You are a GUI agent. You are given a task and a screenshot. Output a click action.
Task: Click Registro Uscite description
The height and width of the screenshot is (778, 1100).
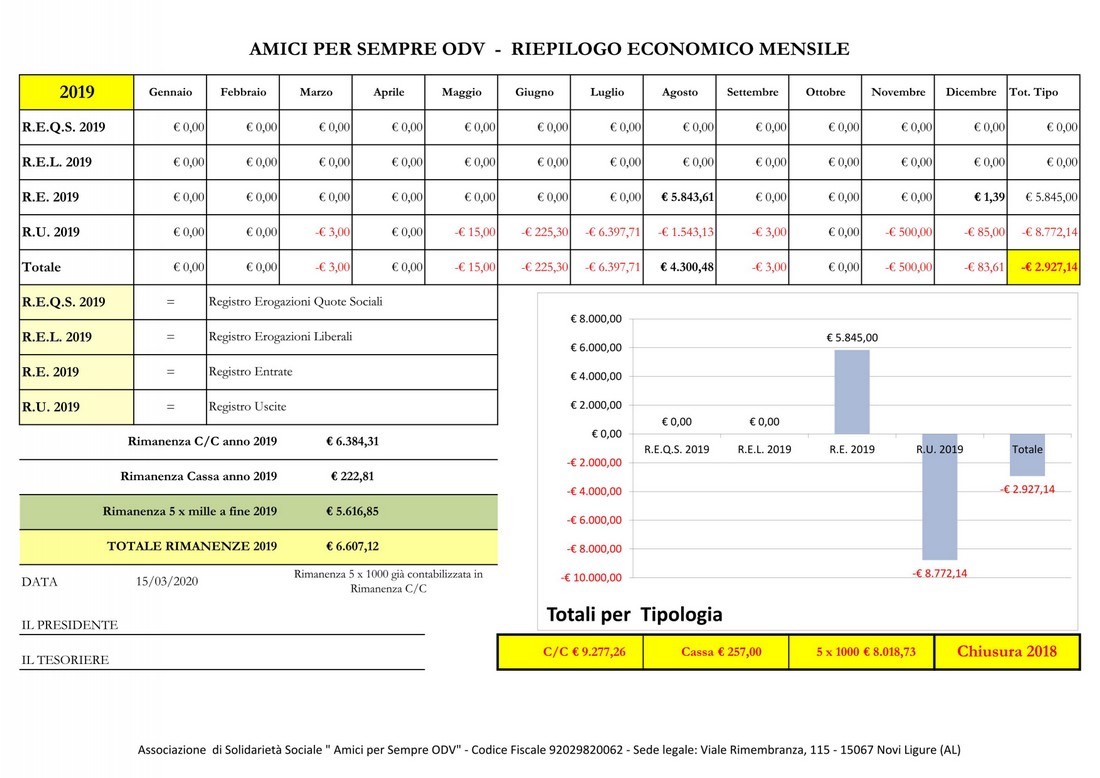point(247,407)
